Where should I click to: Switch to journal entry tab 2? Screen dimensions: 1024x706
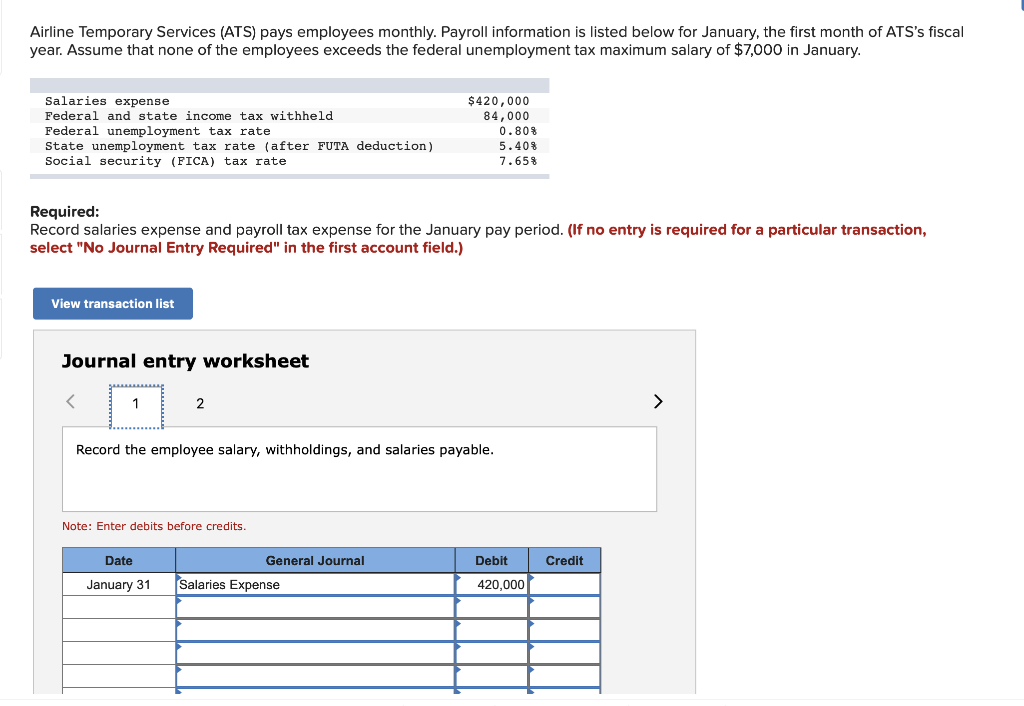200,403
